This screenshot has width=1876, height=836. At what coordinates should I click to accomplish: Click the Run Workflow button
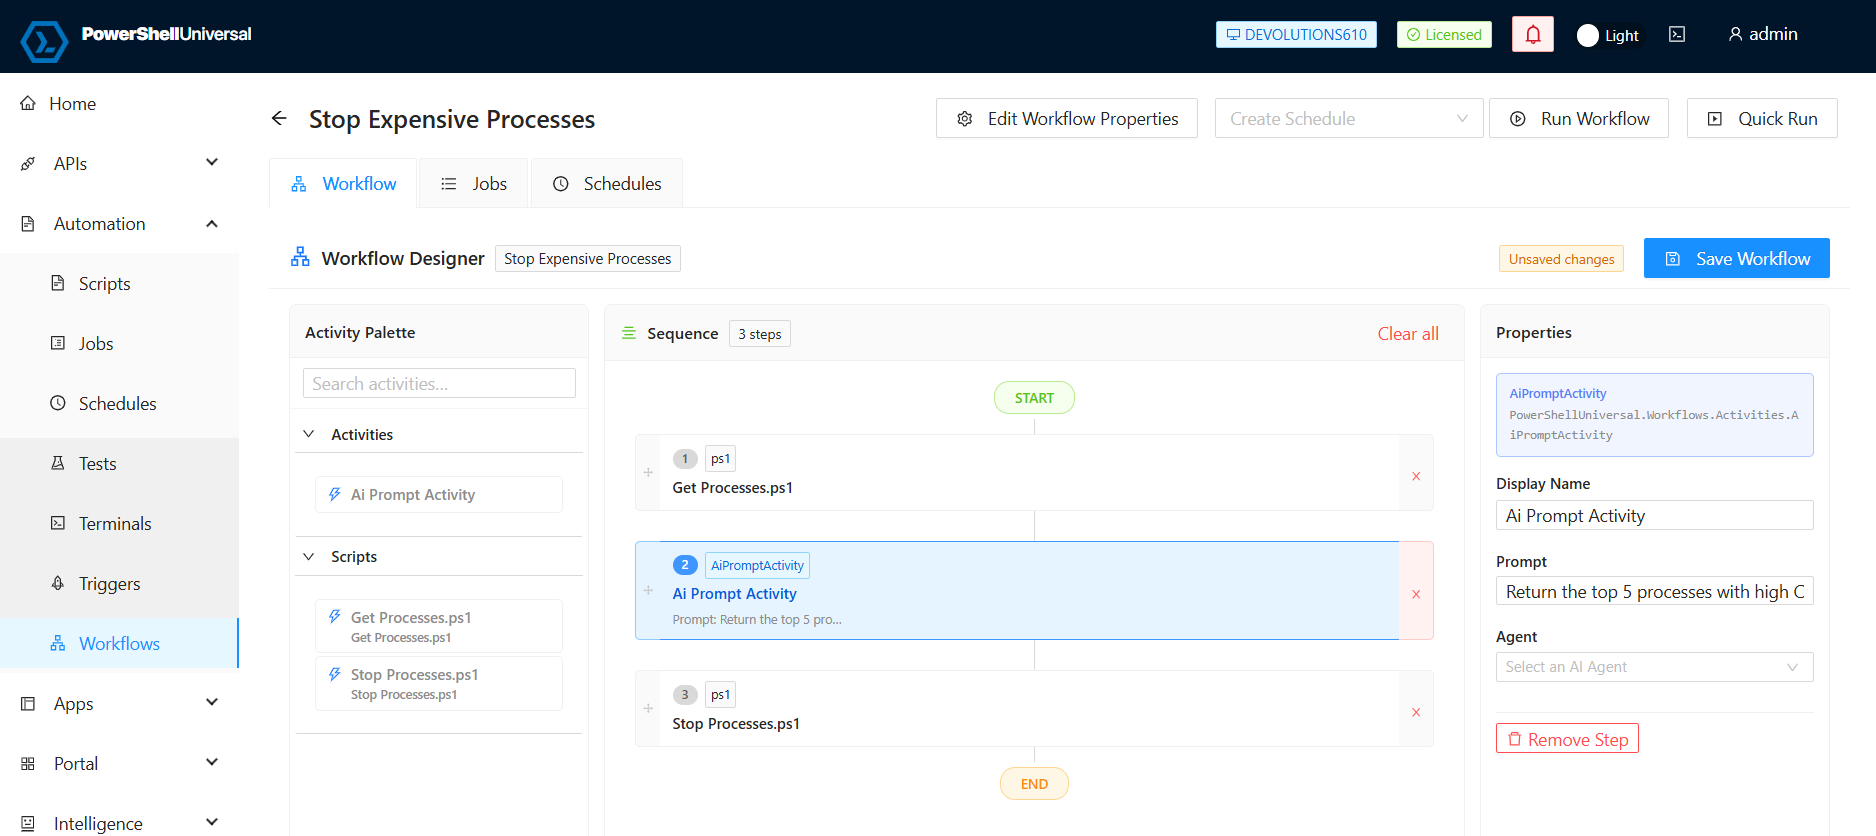tap(1579, 118)
